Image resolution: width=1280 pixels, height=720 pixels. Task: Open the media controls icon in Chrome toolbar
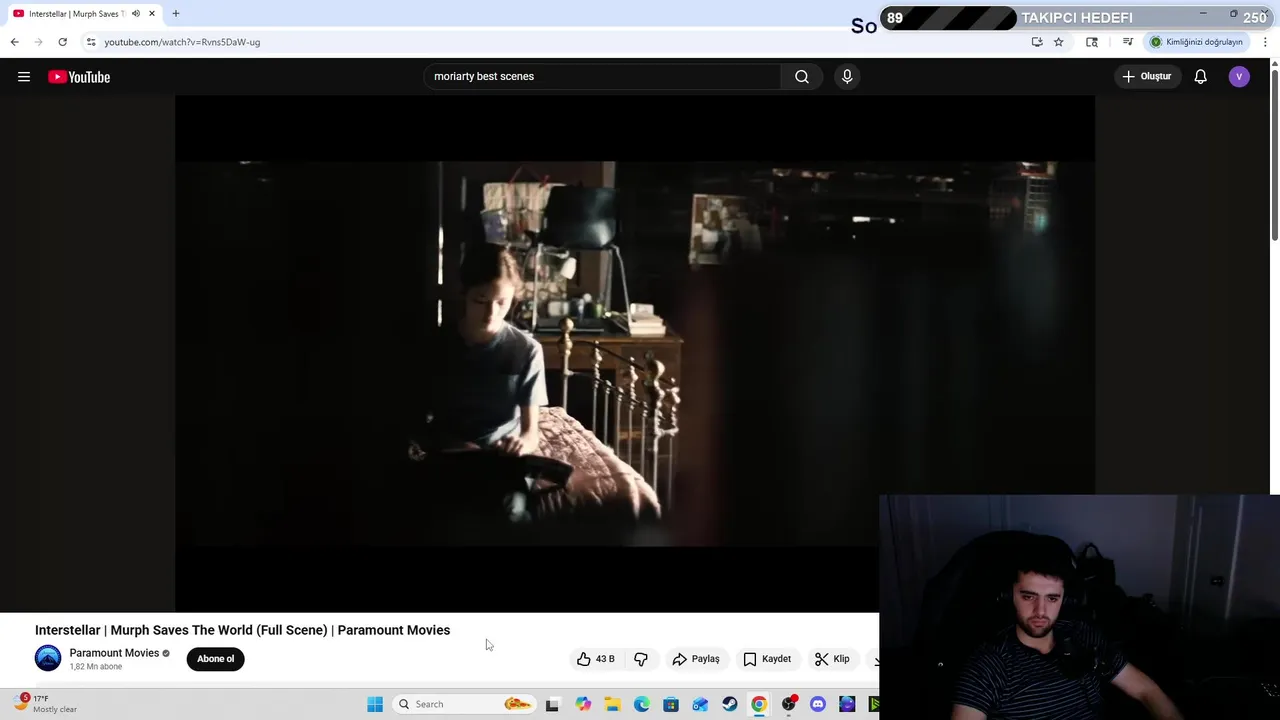click(x=1128, y=42)
